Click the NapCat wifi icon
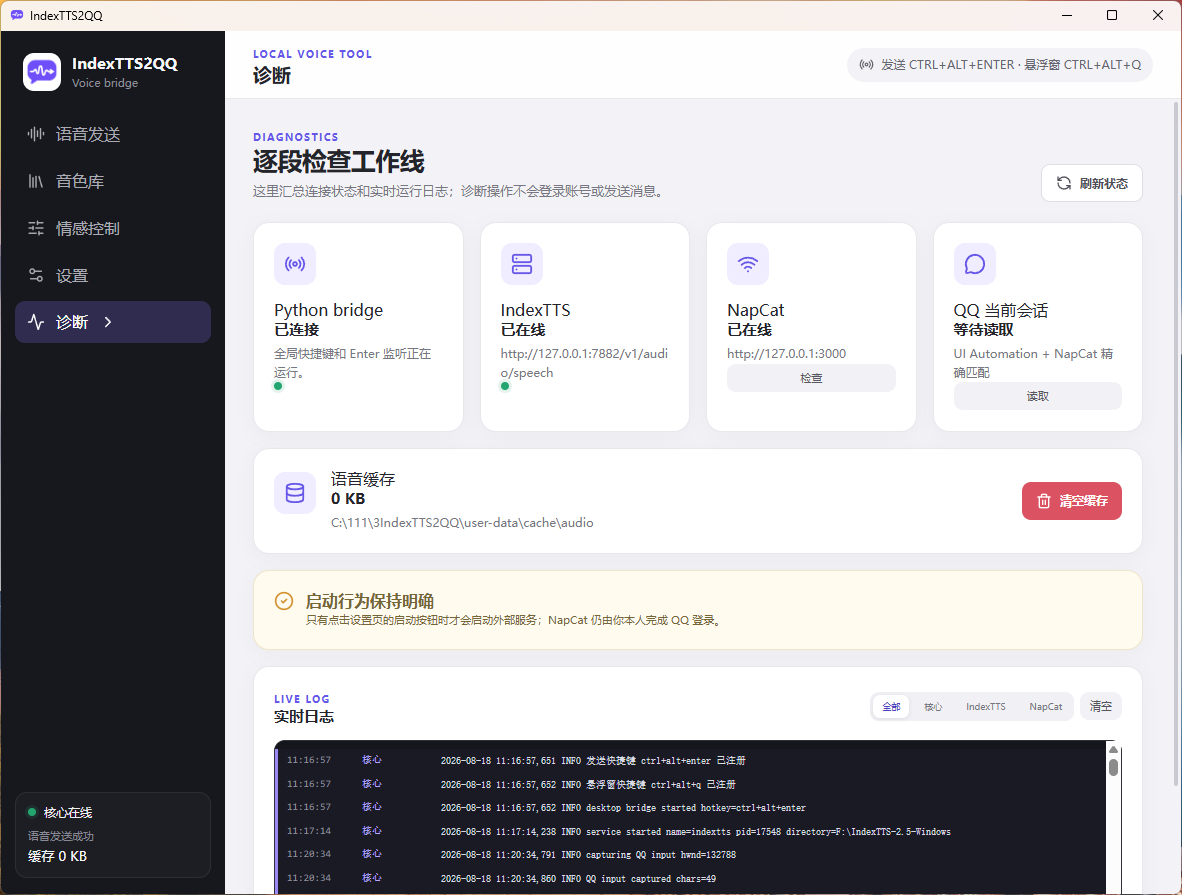The image size is (1182, 895). (748, 264)
